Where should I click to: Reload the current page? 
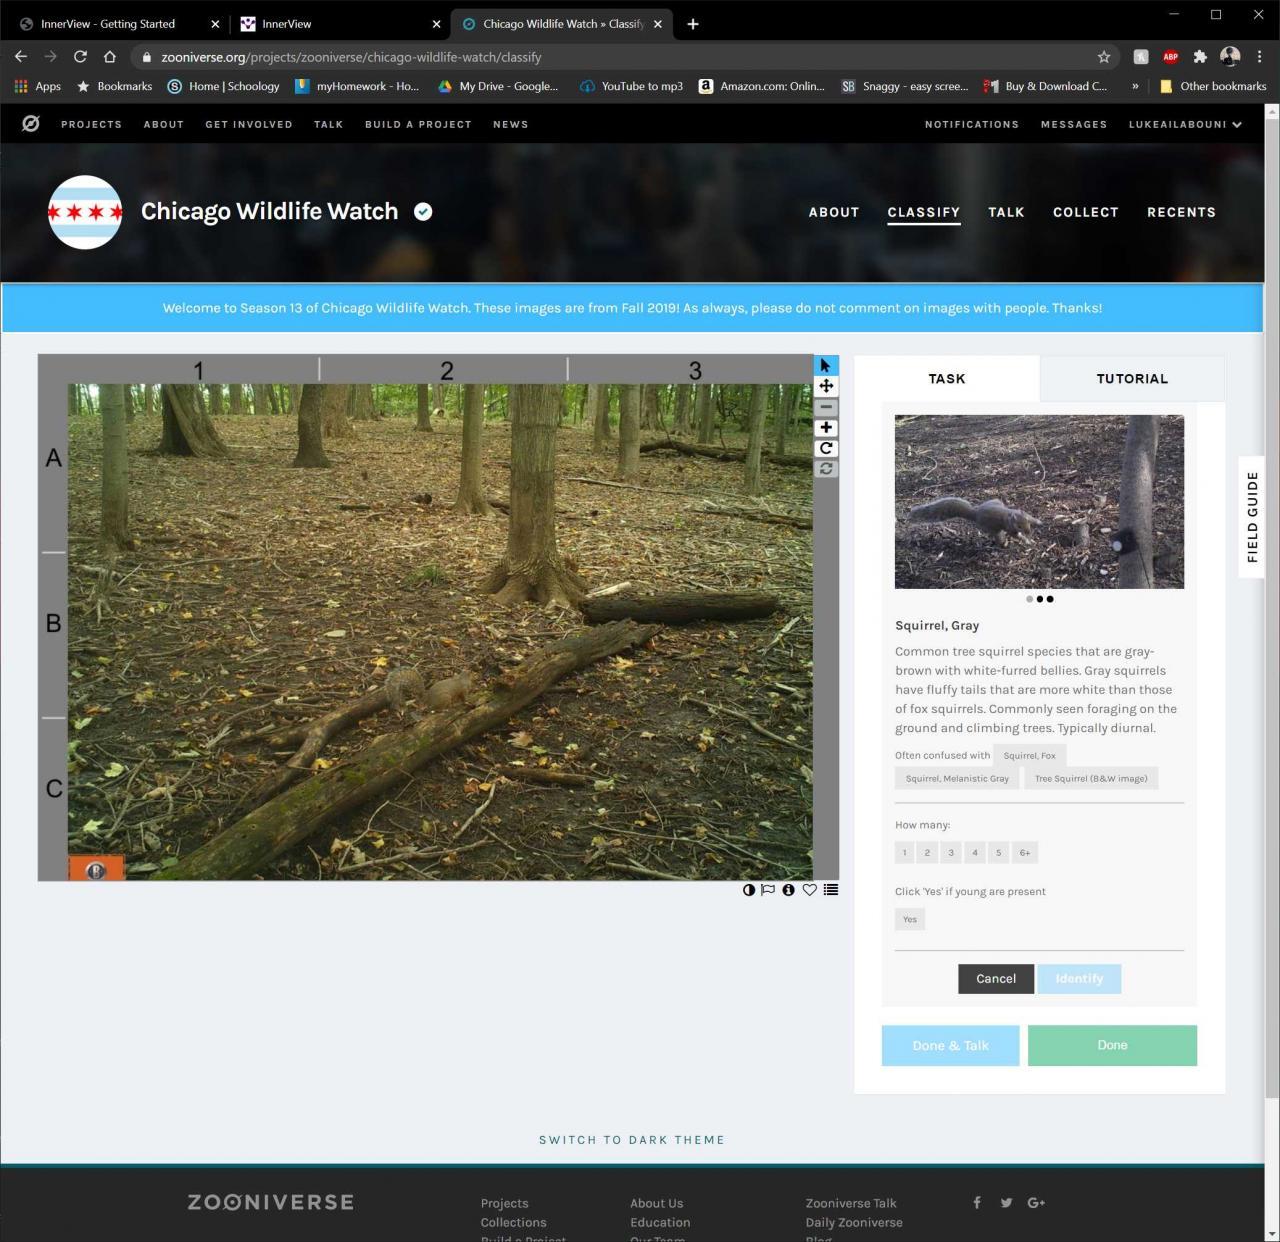click(x=80, y=57)
